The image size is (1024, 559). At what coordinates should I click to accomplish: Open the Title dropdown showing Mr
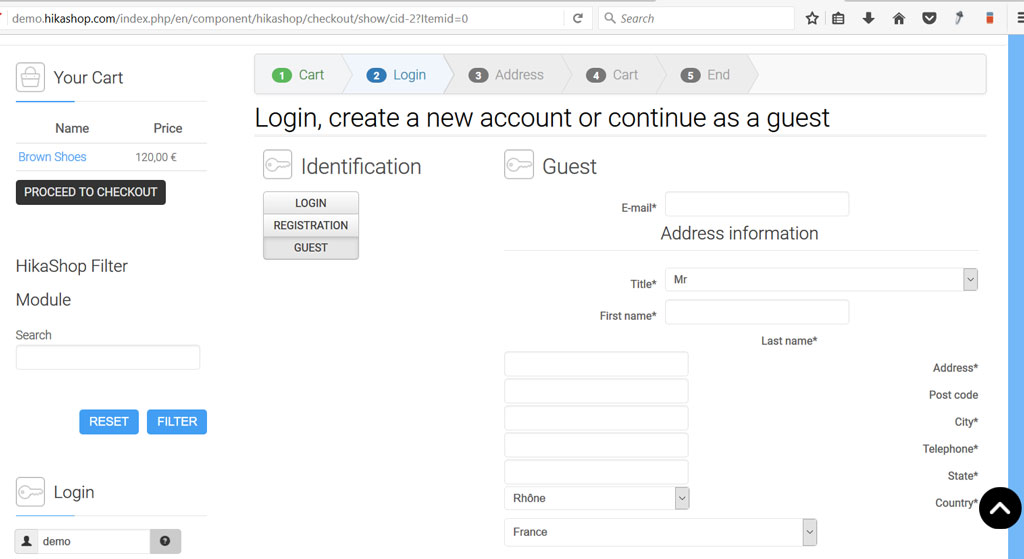tap(821, 280)
